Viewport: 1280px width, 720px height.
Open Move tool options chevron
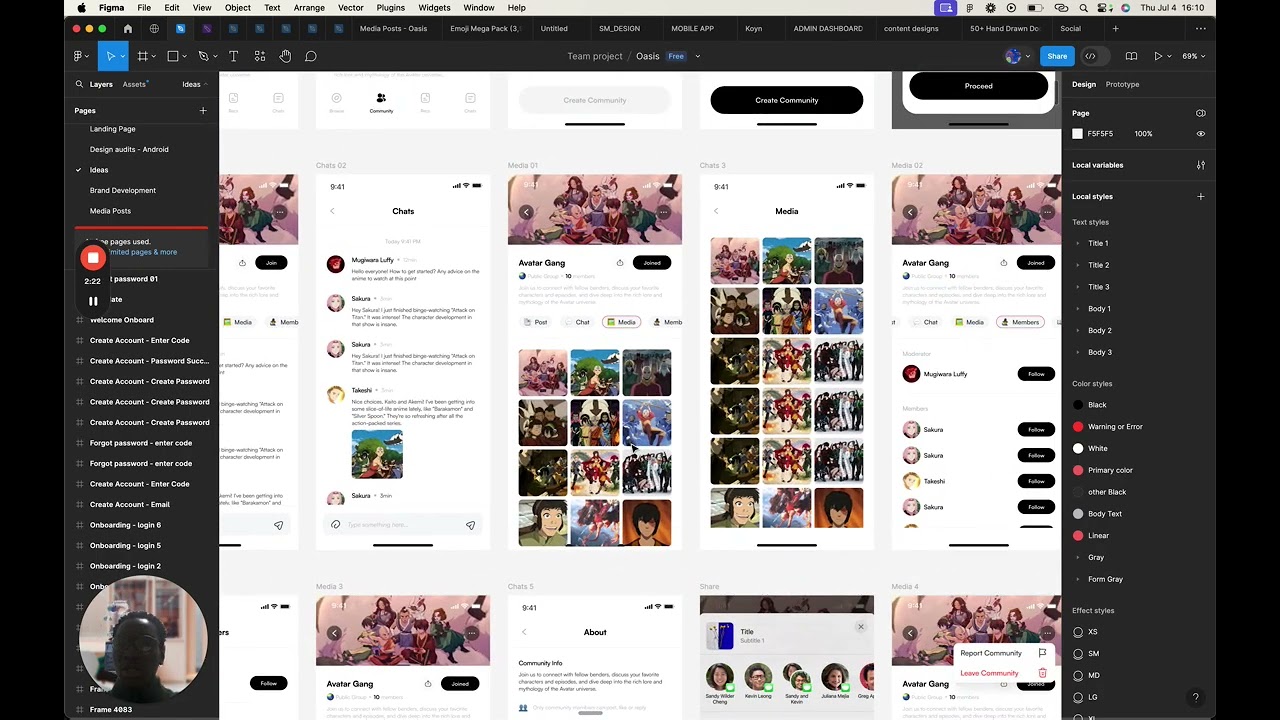(122, 56)
